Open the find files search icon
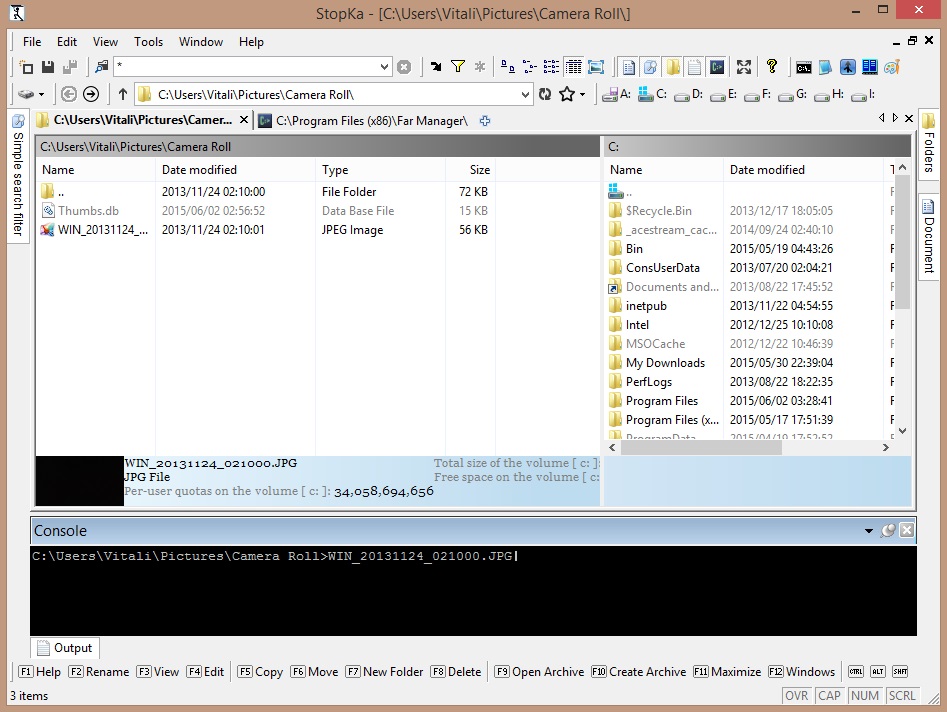The height and width of the screenshot is (712, 947). tap(101, 66)
